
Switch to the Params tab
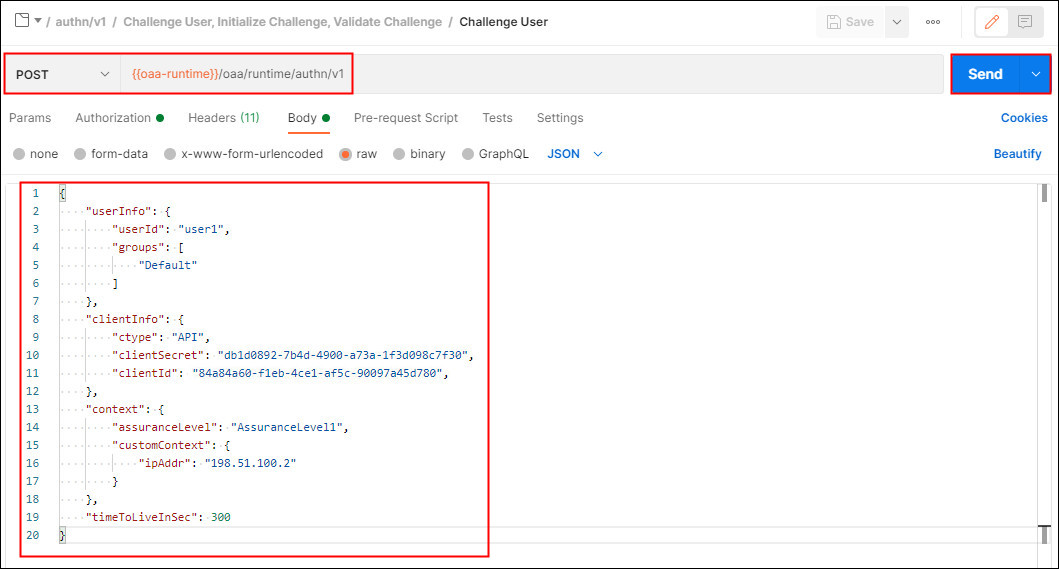pyautogui.click(x=30, y=118)
